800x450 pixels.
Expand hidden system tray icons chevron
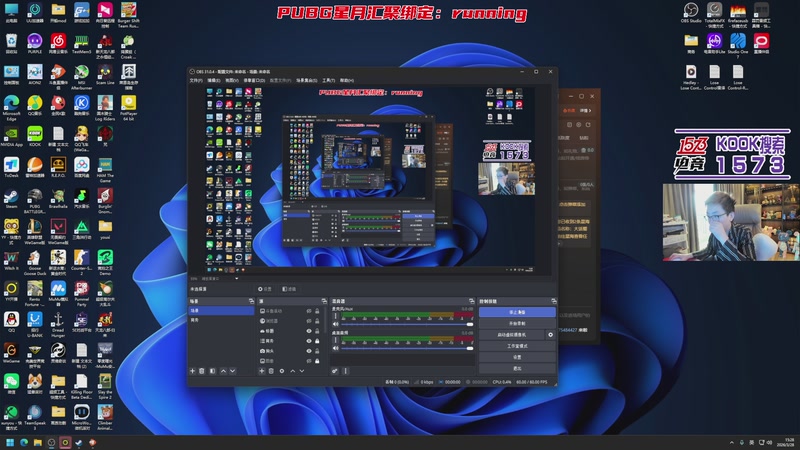732,442
